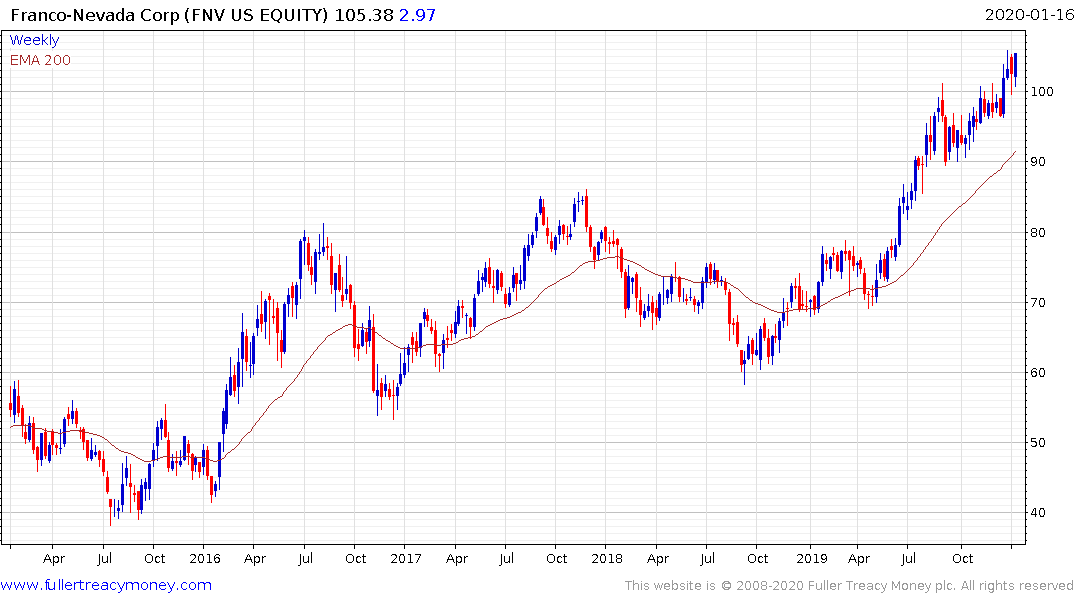Click the 60 price axis label
The image size is (1075, 600).
[x=1038, y=373]
